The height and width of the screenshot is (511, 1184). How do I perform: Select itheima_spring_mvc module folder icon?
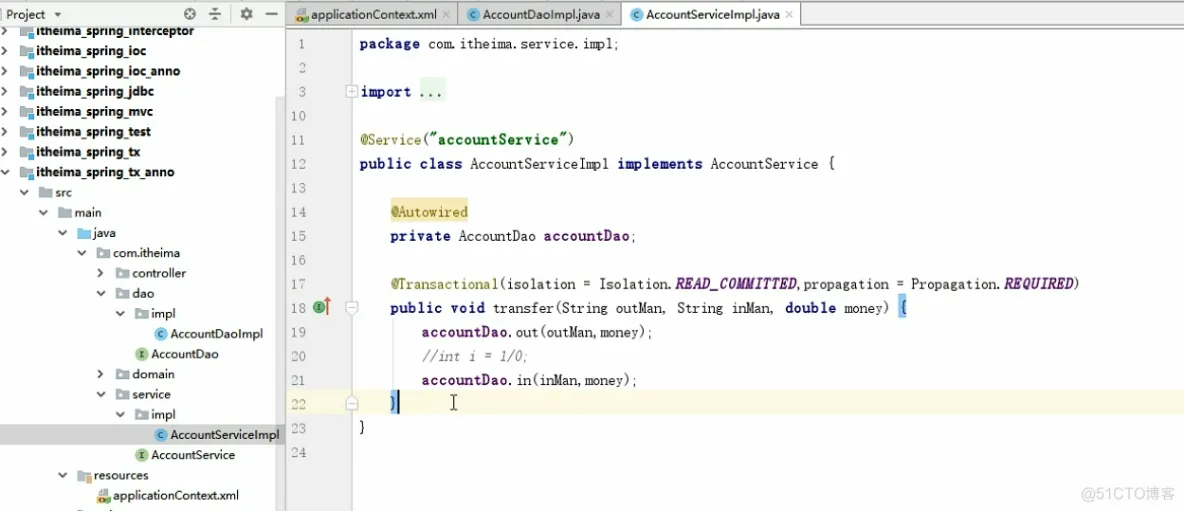26,112
